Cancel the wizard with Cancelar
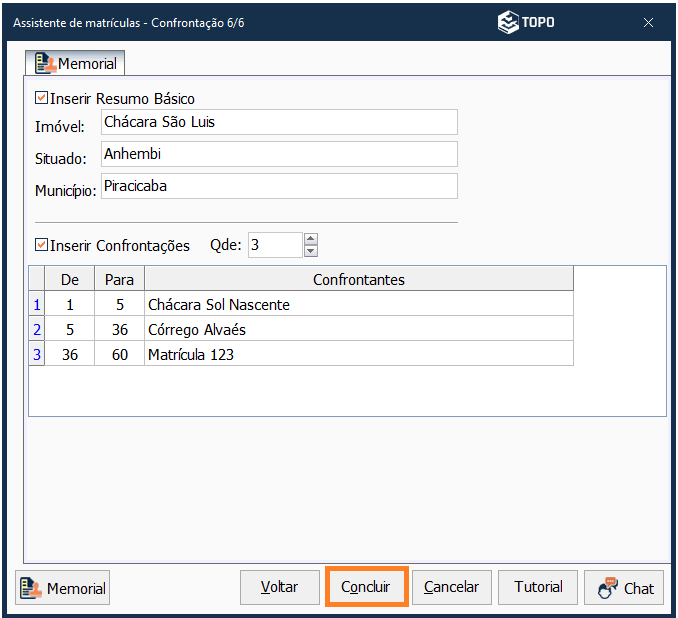The image size is (678, 618). point(451,587)
